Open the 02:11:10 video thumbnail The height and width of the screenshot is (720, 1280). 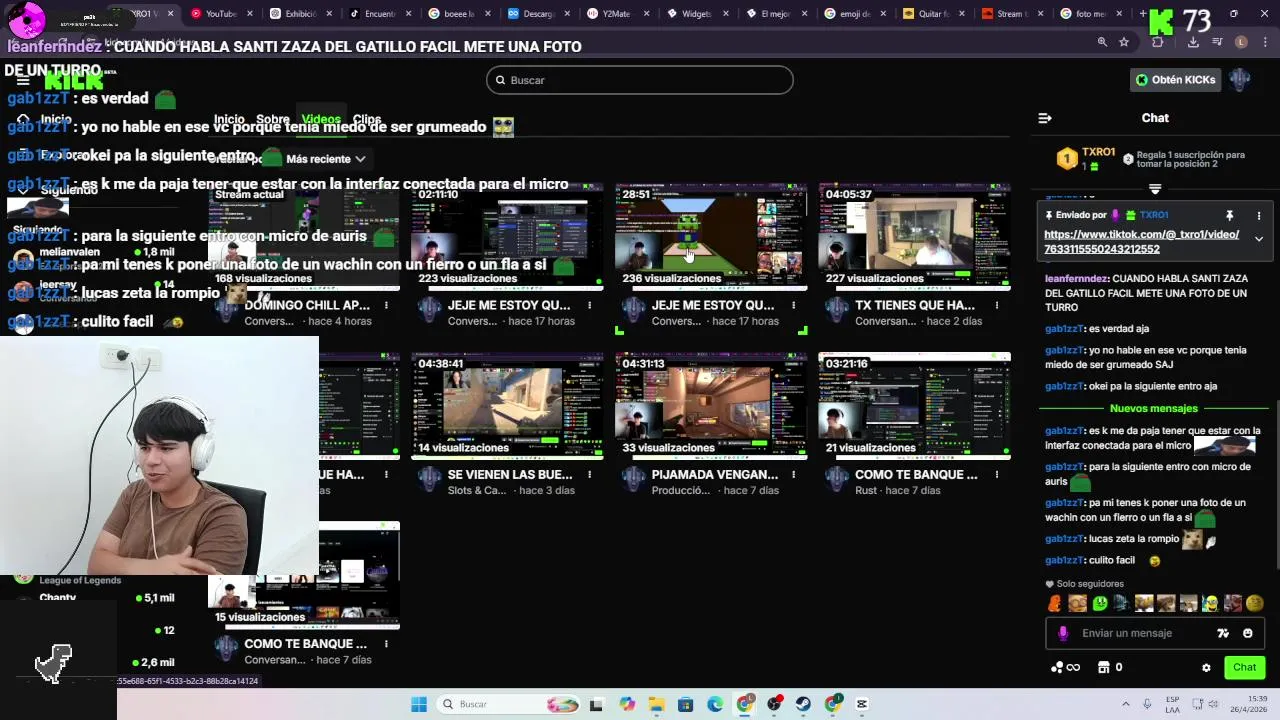(x=507, y=236)
